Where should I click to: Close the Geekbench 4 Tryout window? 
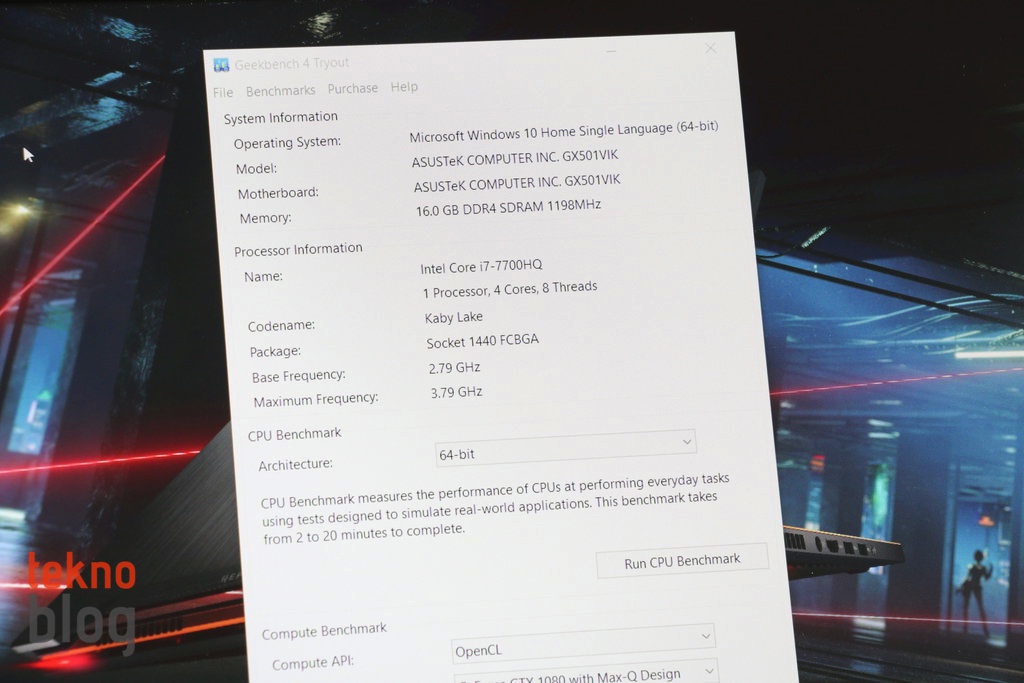(x=711, y=48)
